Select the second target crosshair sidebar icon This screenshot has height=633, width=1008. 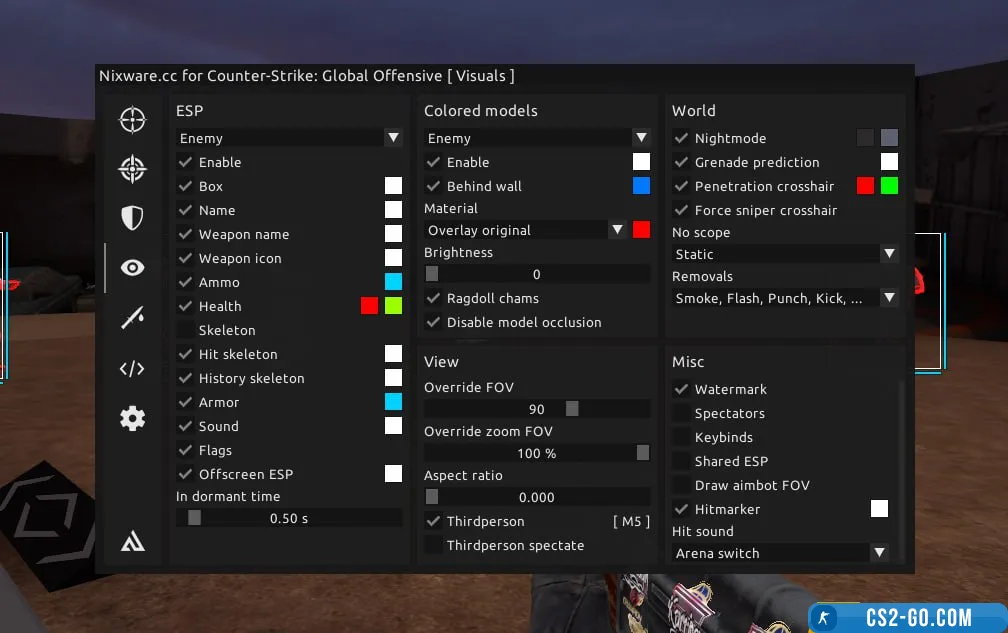click(132, 169)
